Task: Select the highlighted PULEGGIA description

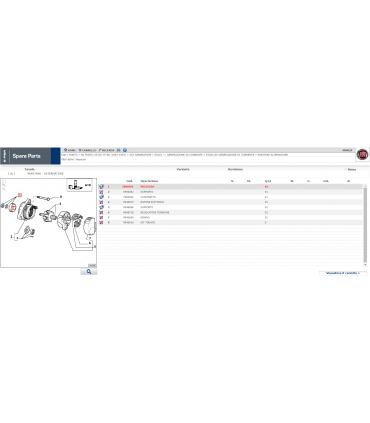Action: 147,187
